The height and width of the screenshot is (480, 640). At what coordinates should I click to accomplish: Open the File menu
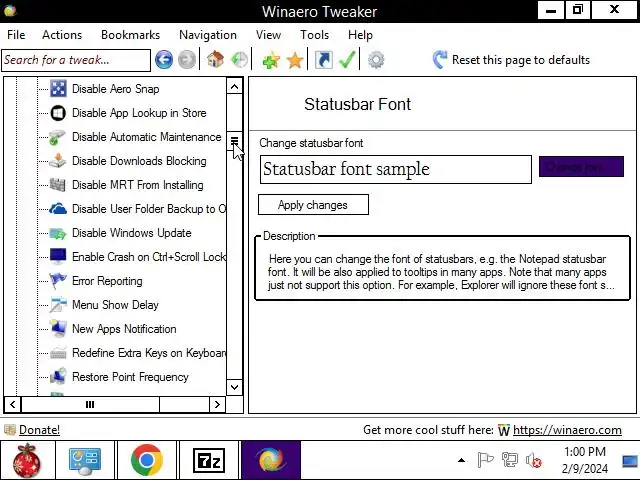[16, 35]
